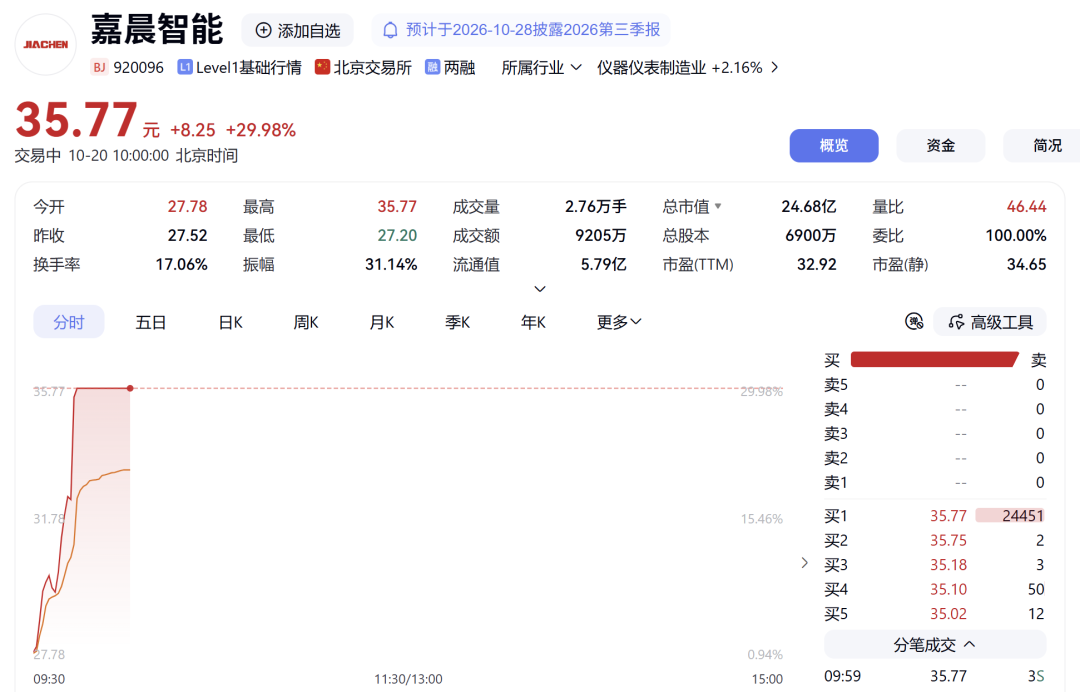Image resolution: width=1080 pixels, height=692 pixels.
Task: Click the 买5 price 35.02
Action: (x=948, y=614)
